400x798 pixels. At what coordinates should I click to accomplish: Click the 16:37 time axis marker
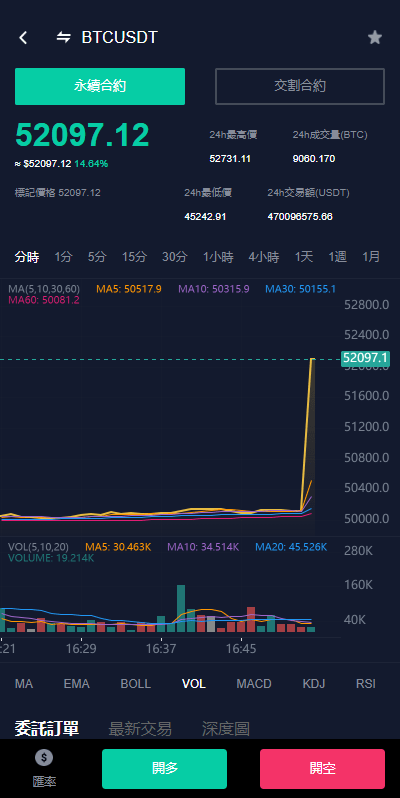(161, 649)
